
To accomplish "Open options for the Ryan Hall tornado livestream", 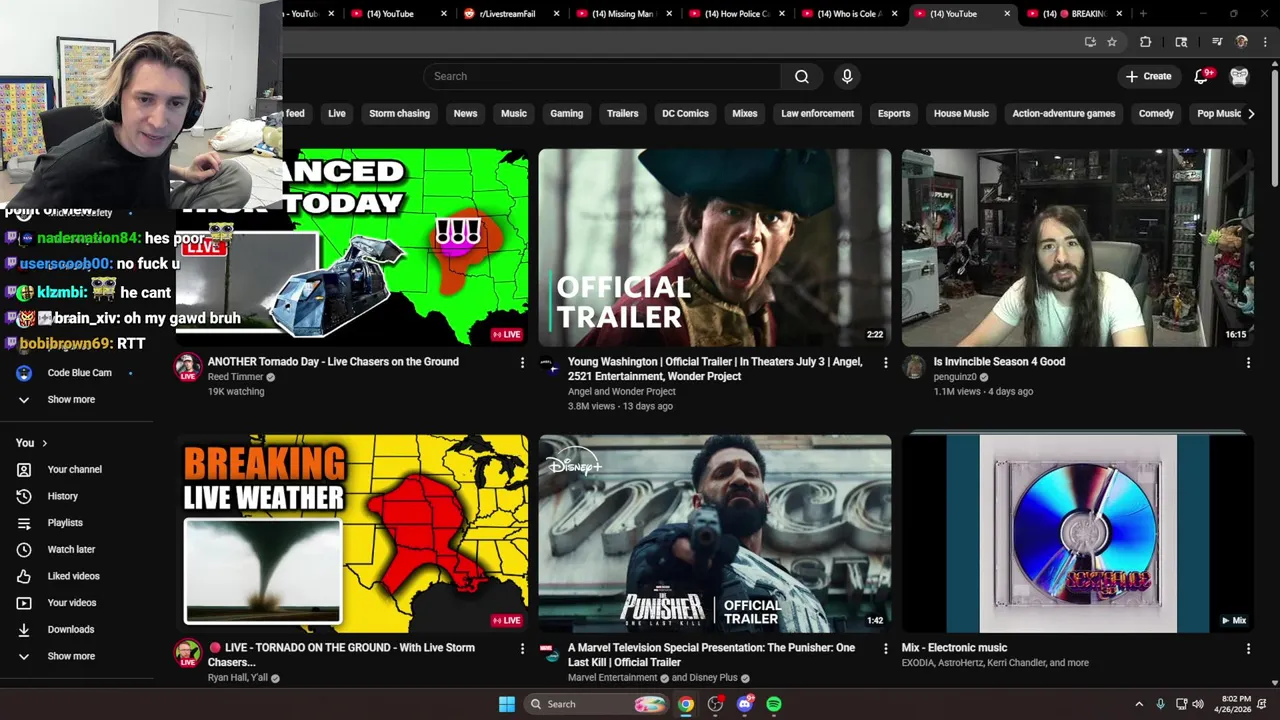I will [x=522, y=649].
